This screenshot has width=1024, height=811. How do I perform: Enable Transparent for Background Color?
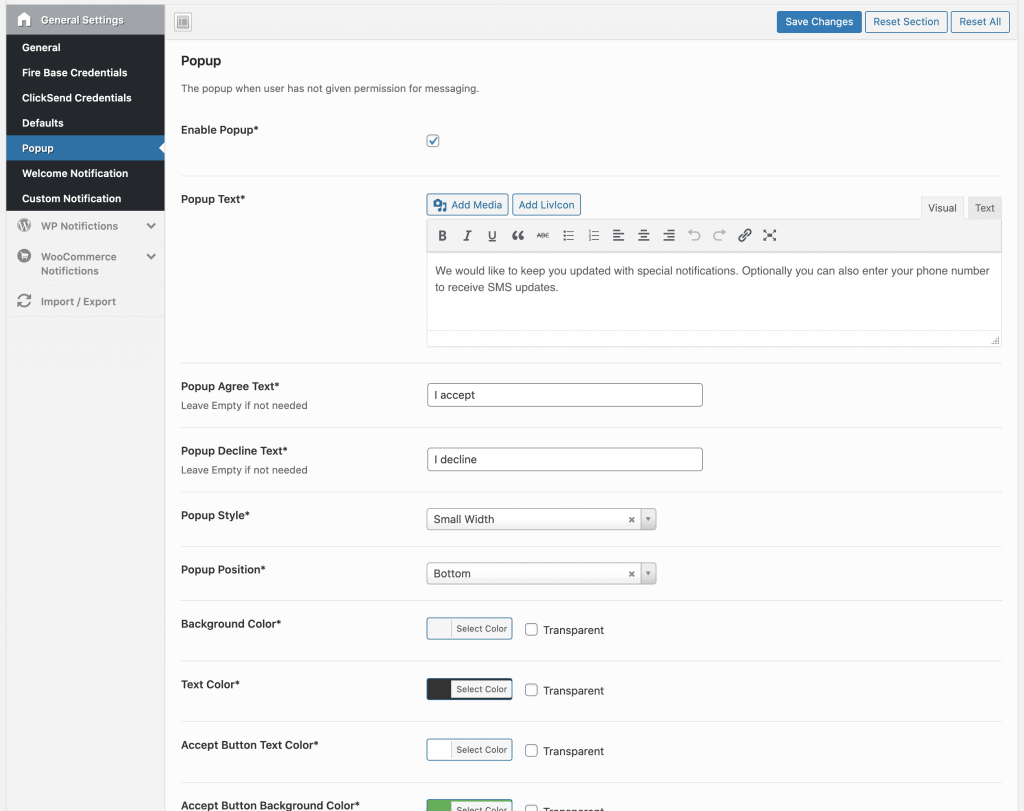coord(532,630)
